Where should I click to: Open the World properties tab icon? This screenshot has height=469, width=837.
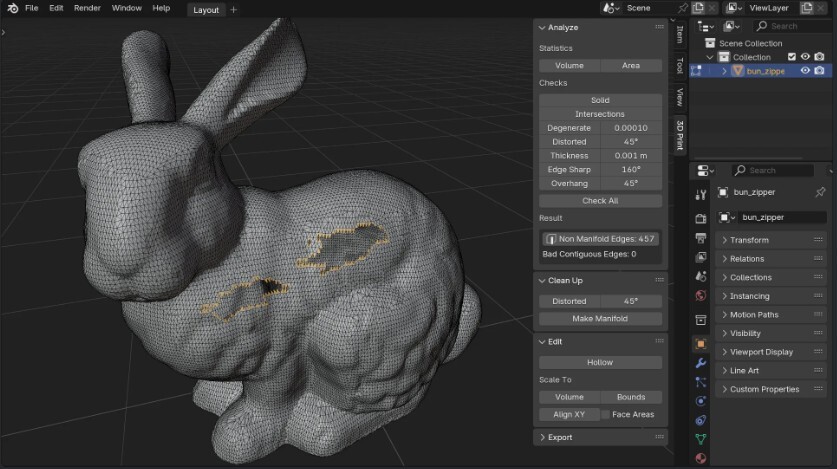(701, 296)
